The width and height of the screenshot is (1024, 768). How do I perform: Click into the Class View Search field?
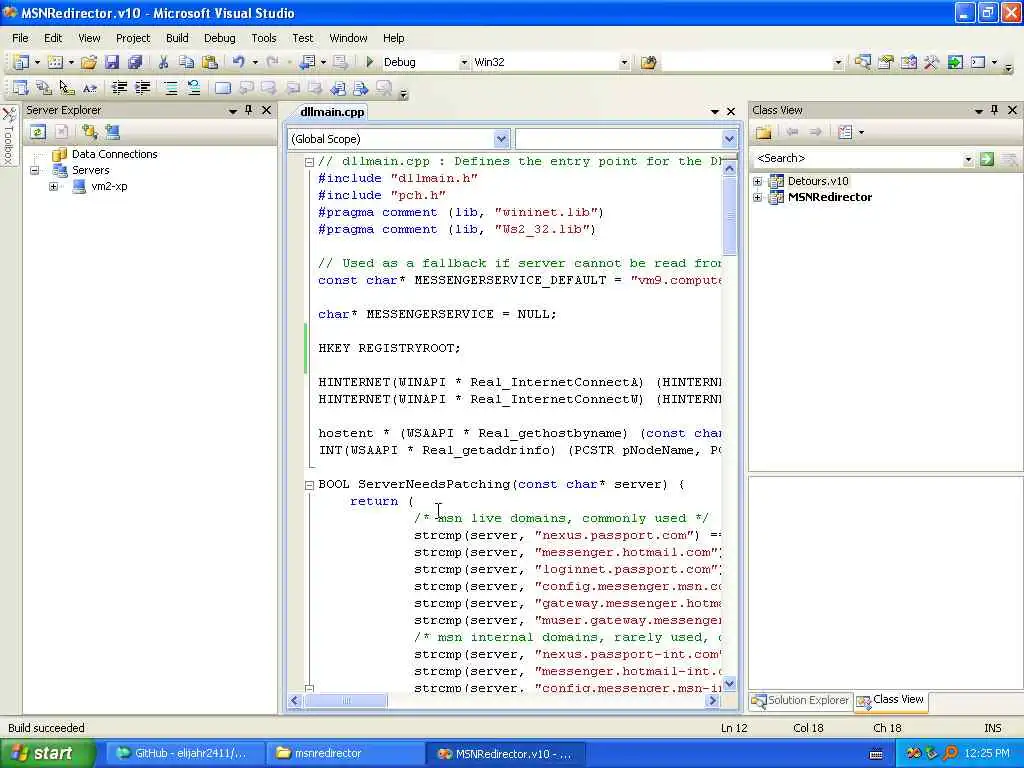click(x=857, y=159)
